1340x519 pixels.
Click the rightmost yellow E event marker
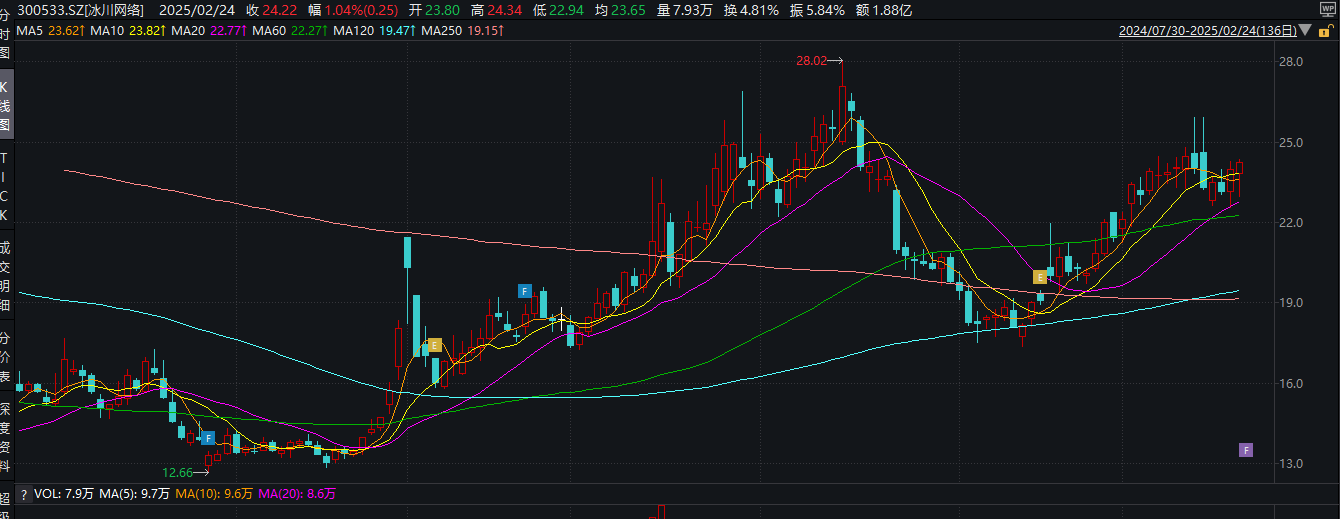click(1040, 276)
